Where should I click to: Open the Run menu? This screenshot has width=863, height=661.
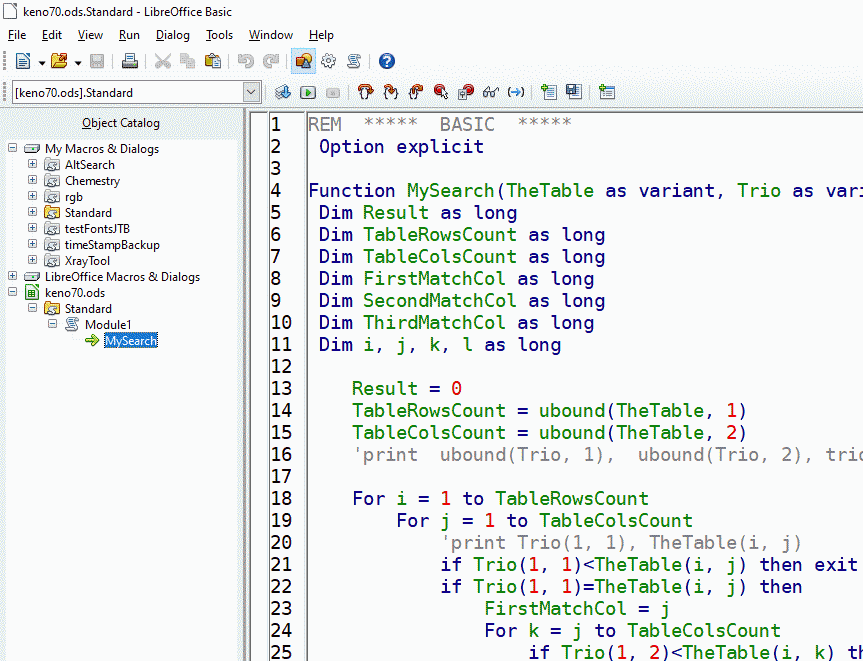129,35
